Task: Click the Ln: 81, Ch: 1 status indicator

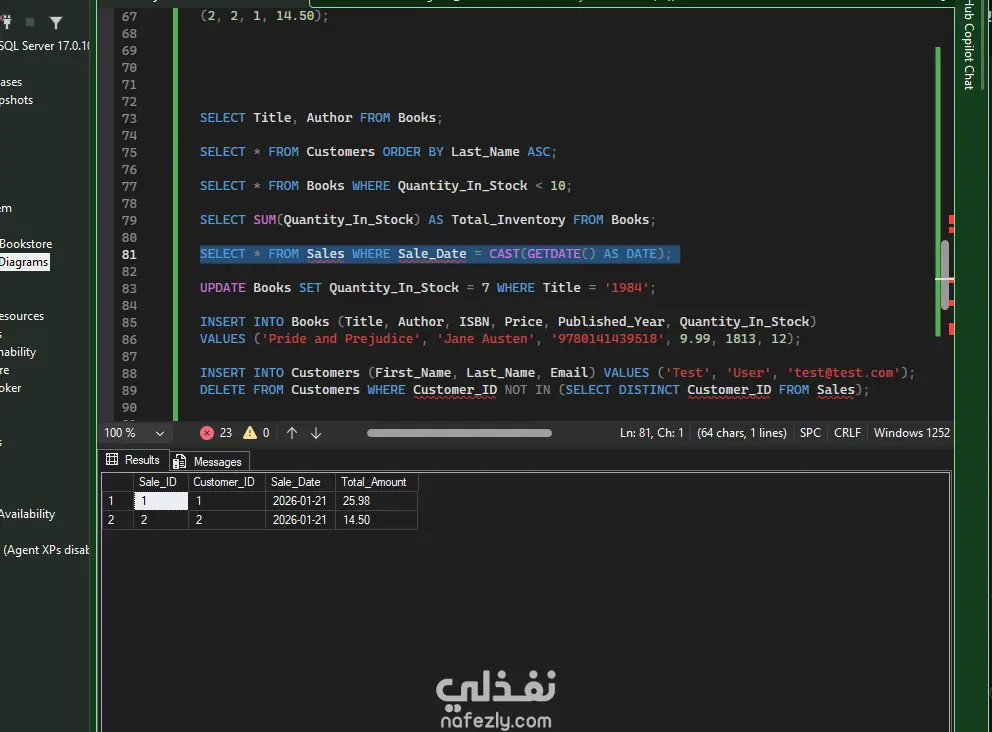Action: click(x=651, y=433)
